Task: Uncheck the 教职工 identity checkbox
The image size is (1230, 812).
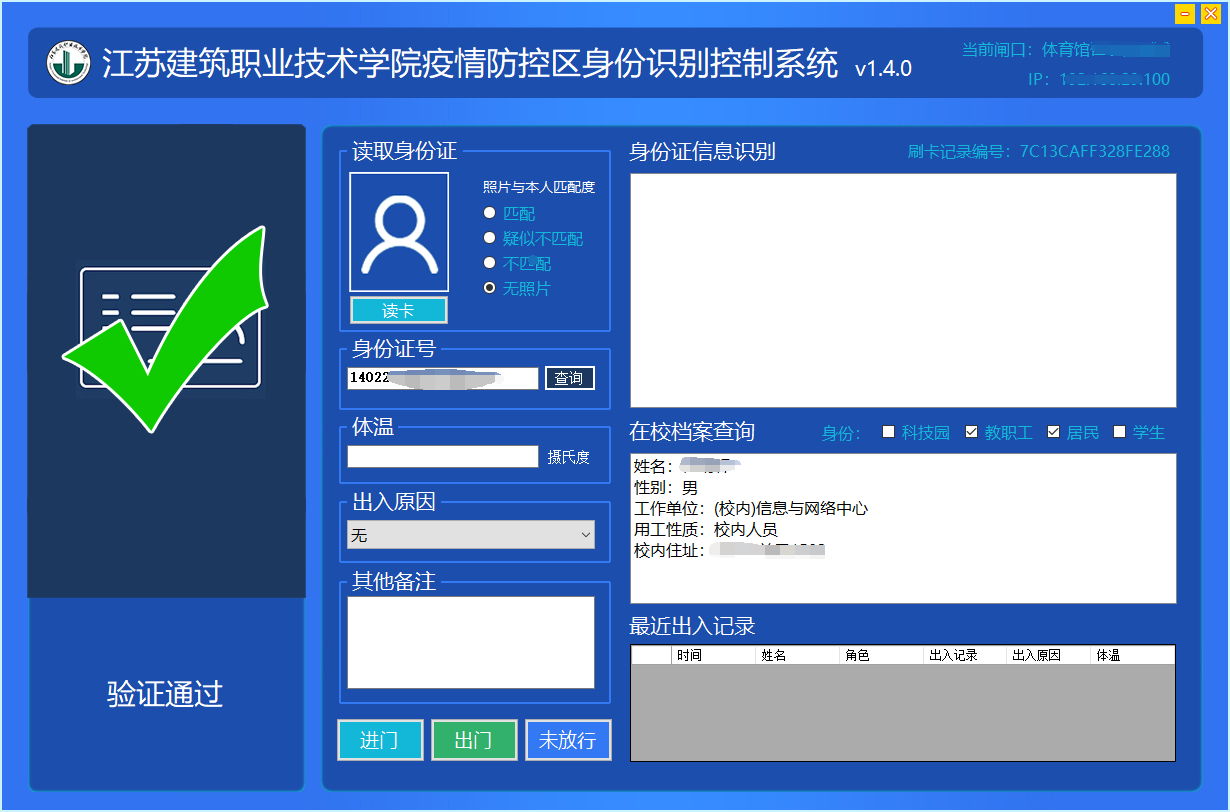Action: [971, 432]
